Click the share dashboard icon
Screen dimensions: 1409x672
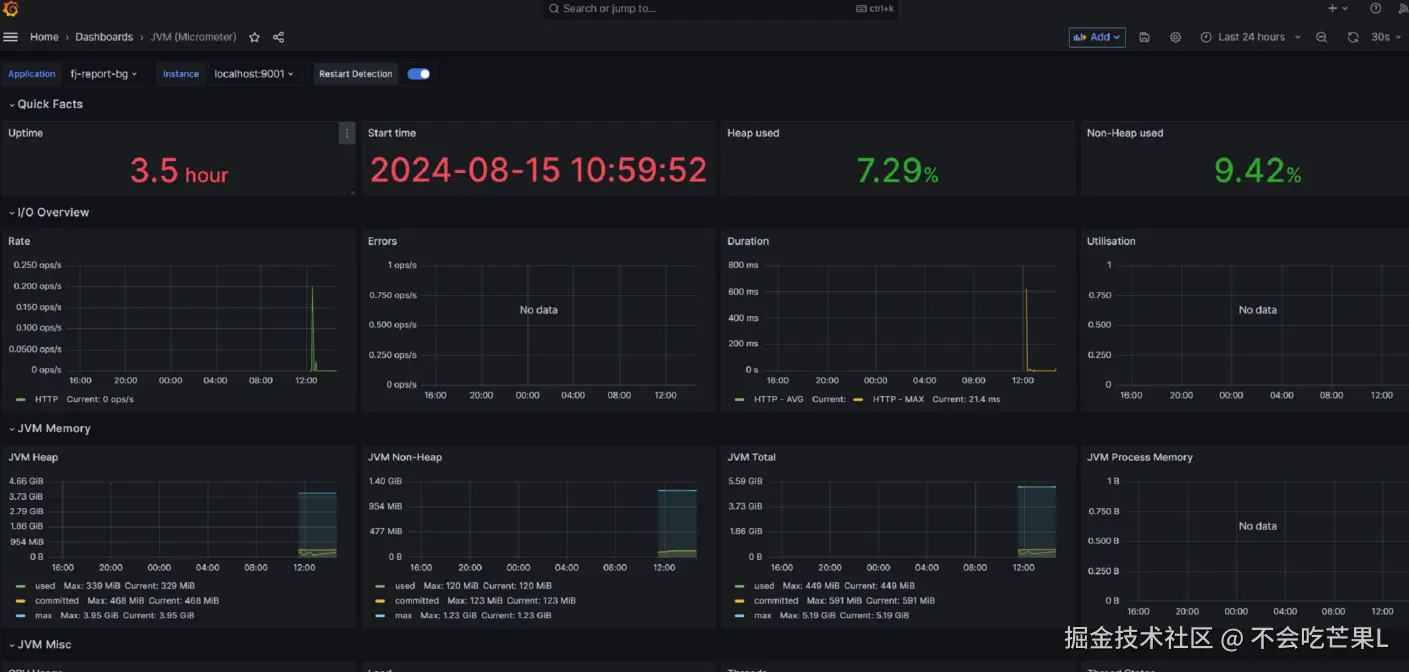tap(279, 37)
